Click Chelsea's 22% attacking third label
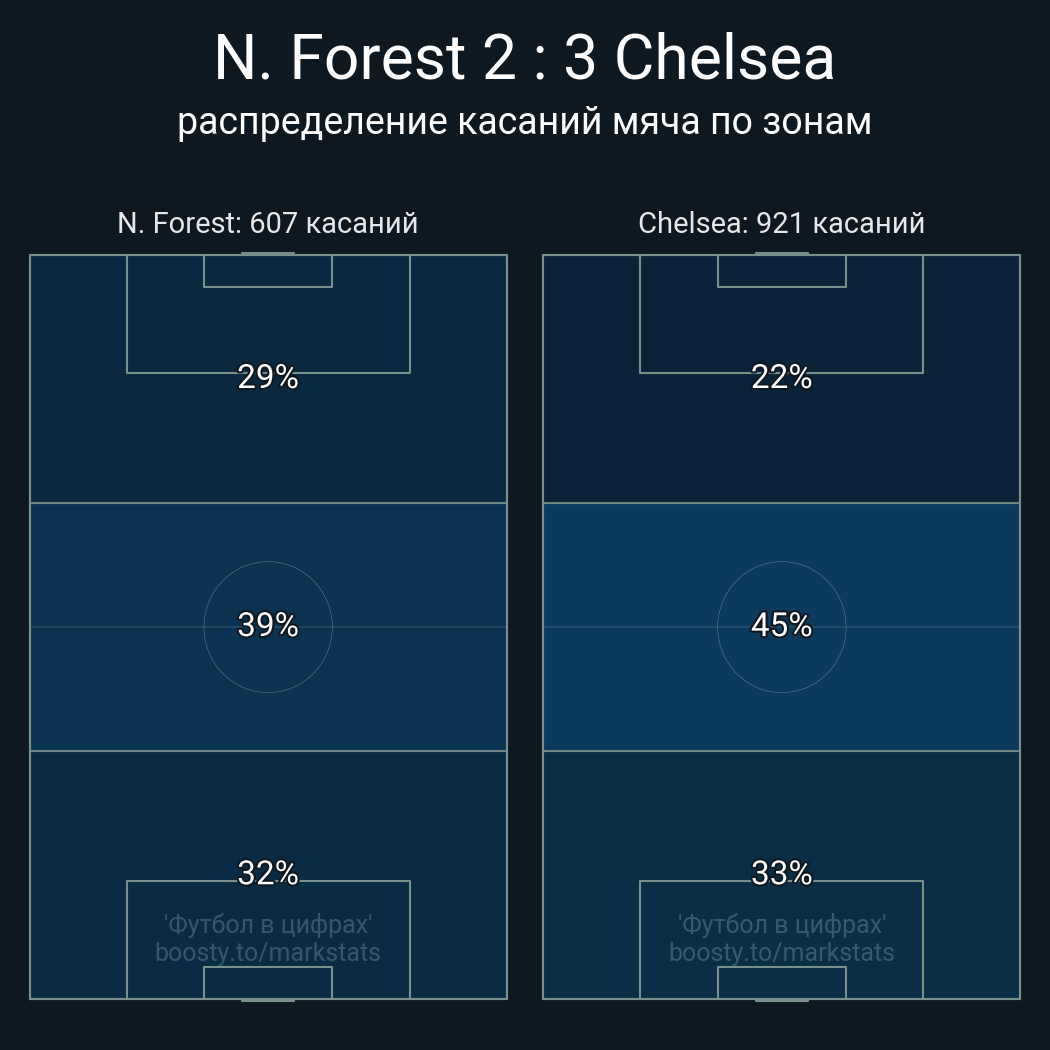 point(781,377)
